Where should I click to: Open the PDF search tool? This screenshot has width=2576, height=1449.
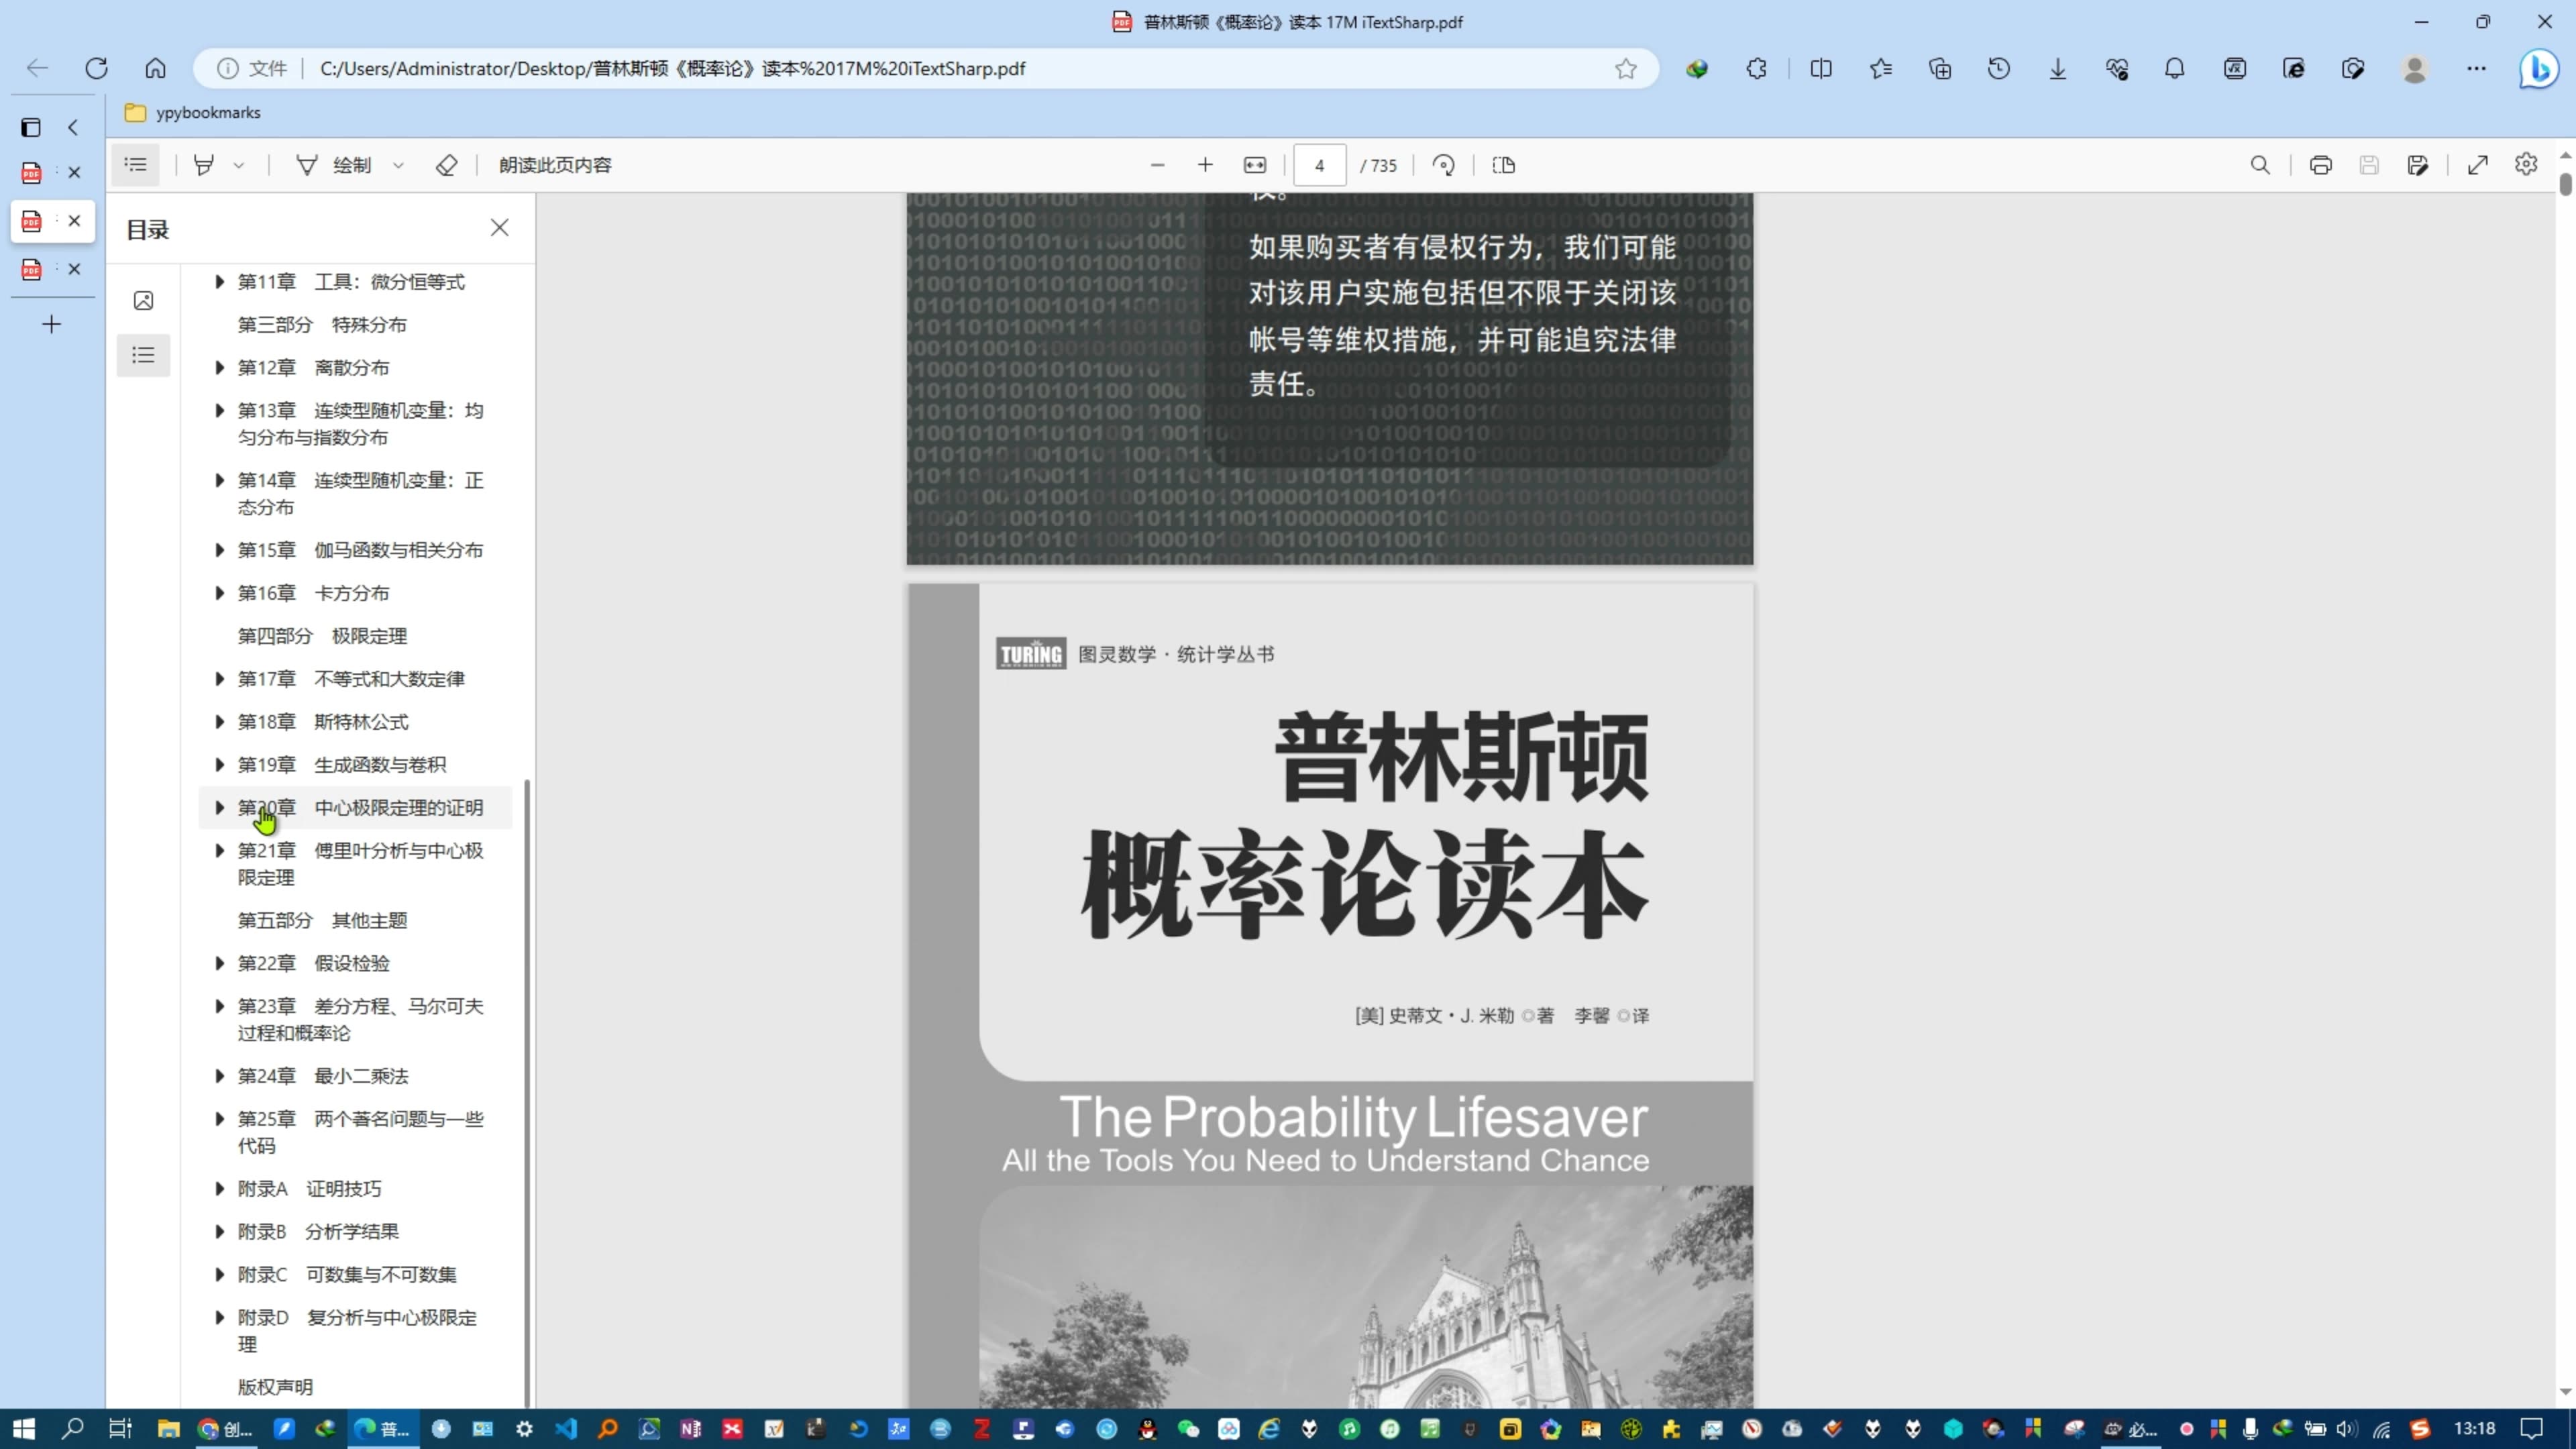(x=2260, y=165)
